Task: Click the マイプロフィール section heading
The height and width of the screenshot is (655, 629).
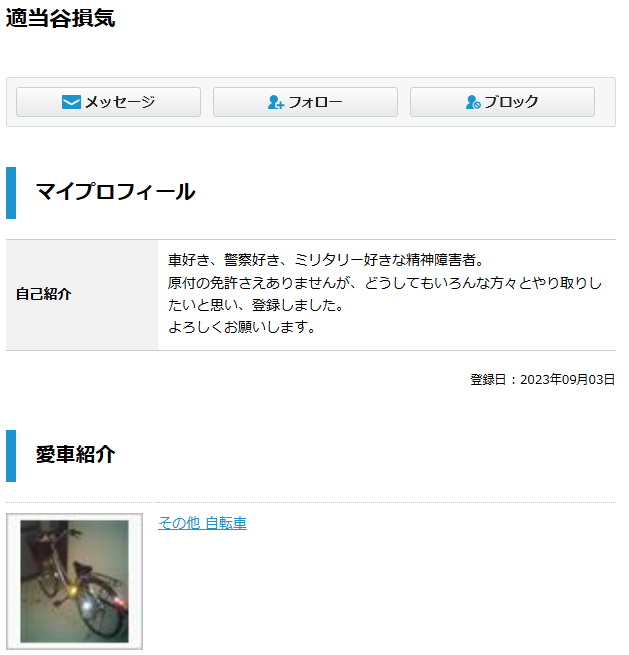Action: coord(115,192)
